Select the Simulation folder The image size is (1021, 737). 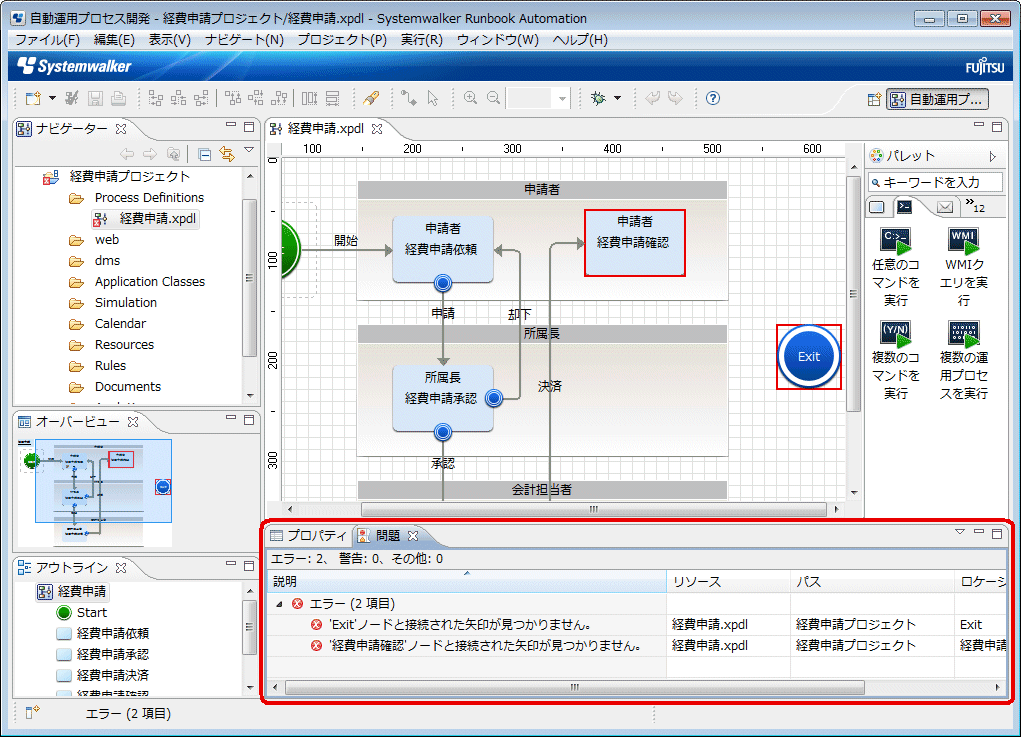click(x=126, y=303)
